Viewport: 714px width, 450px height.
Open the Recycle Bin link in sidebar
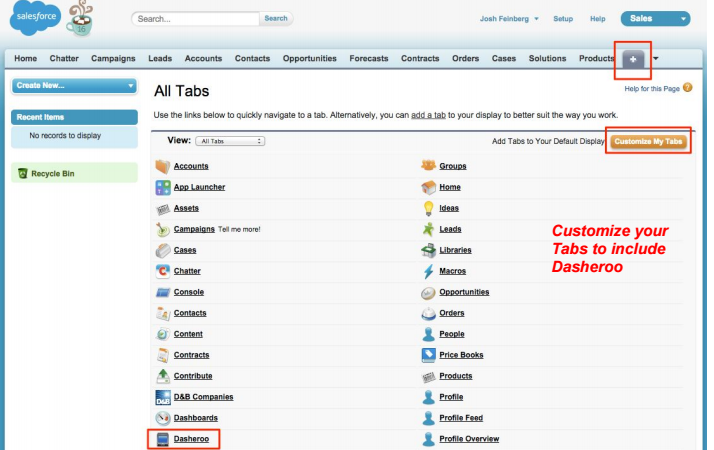pyautogui.click(x=52, y=174)
